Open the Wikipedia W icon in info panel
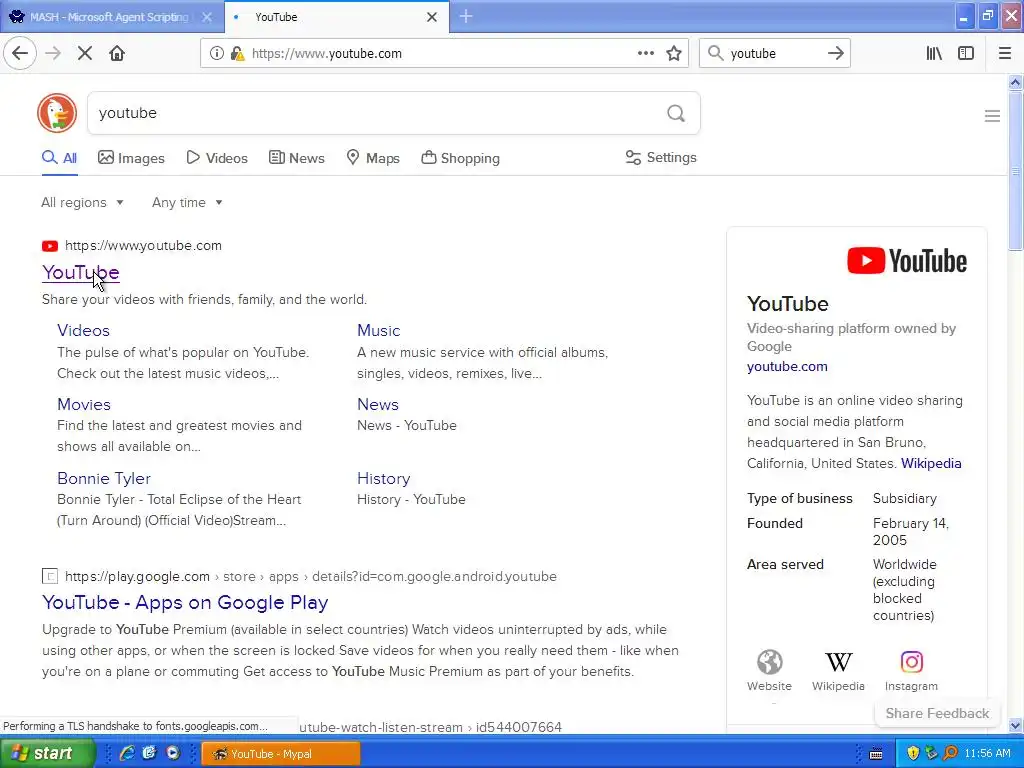Image resolution: width=1024 pixels, height=768 pixels. tap(838, 662)
